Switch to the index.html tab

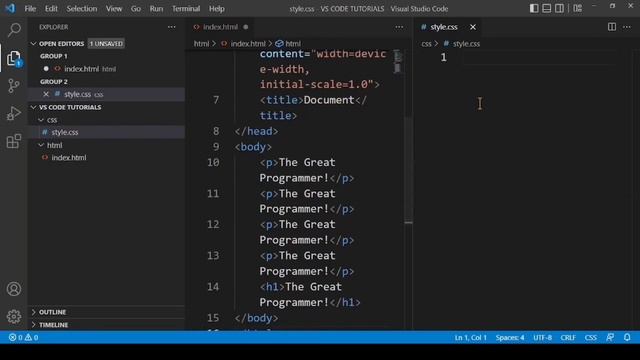[x=221, y=27]
